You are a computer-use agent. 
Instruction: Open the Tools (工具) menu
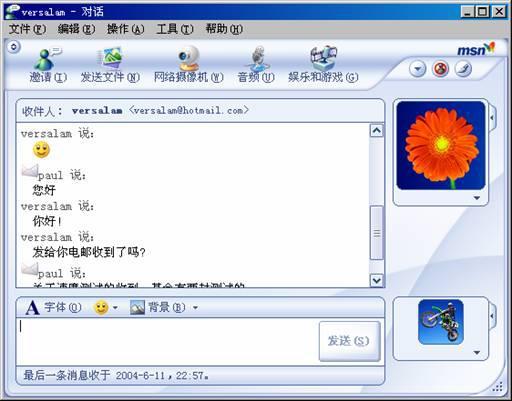pyautogui.click(x=175, y=29)
